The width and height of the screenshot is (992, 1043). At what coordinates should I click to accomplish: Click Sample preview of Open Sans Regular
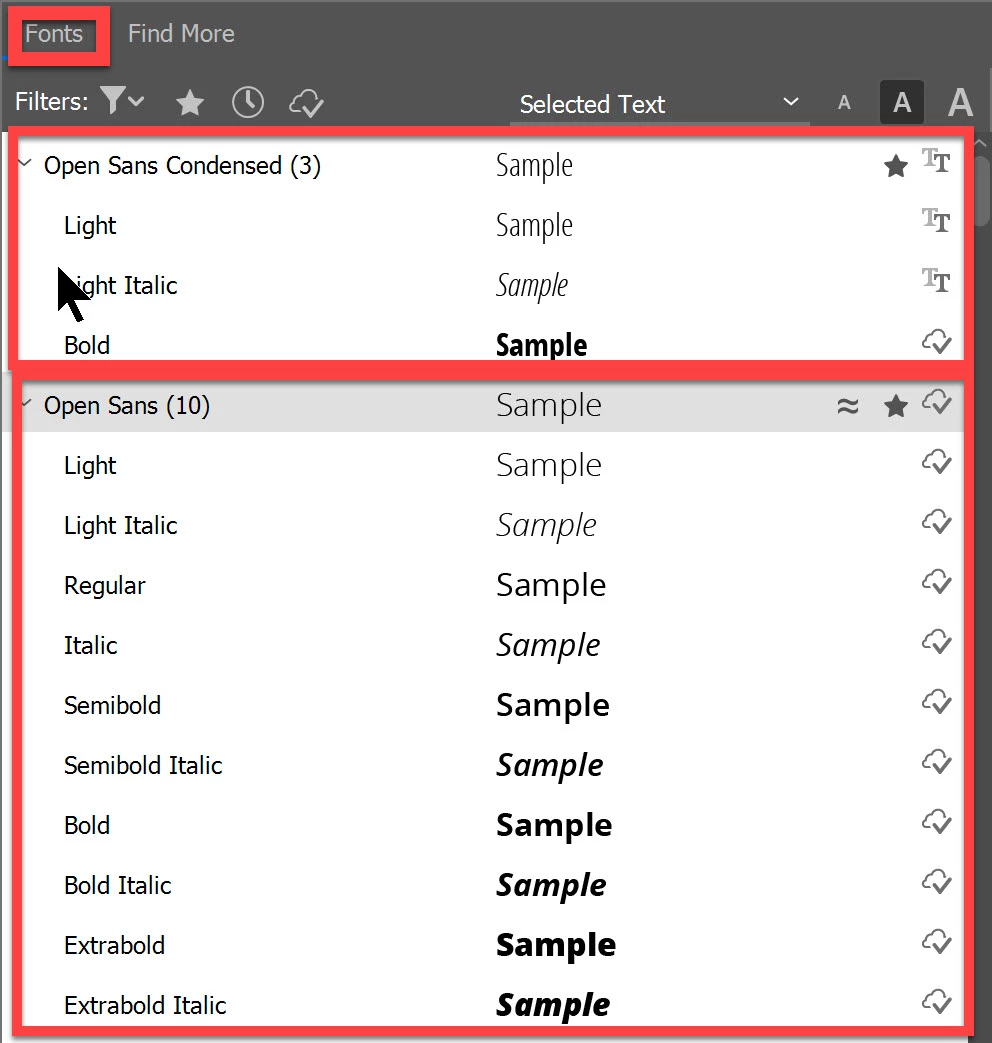(x=551, y=586)
